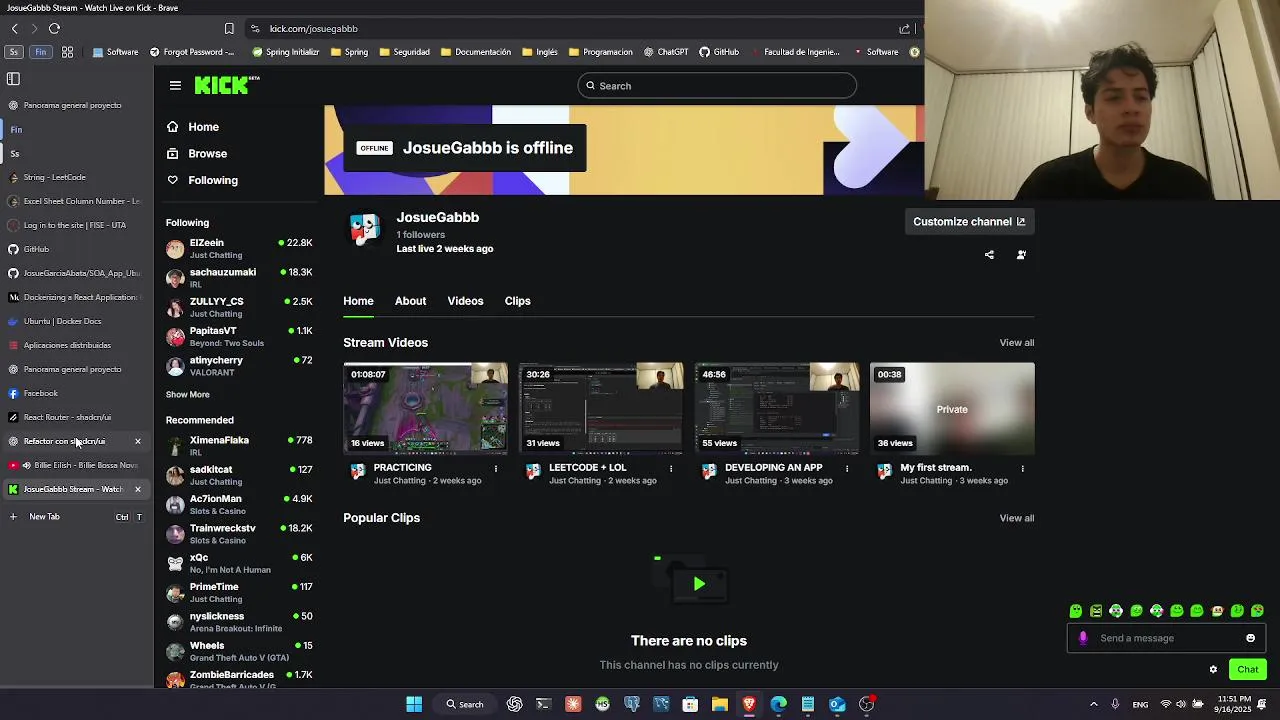Open the tab groups grid icon
This screenshot has height=720, width=1280.
click(x=68, y=52)
